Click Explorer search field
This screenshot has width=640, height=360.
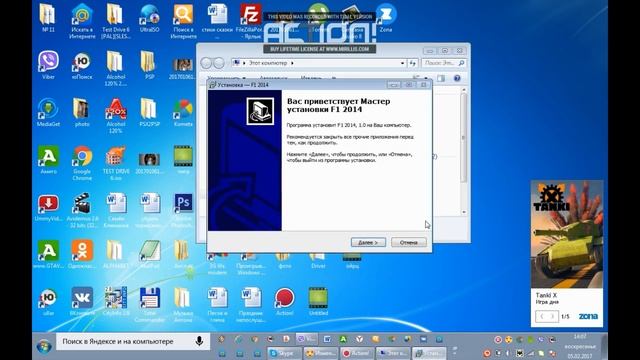(x=443, y=63)
